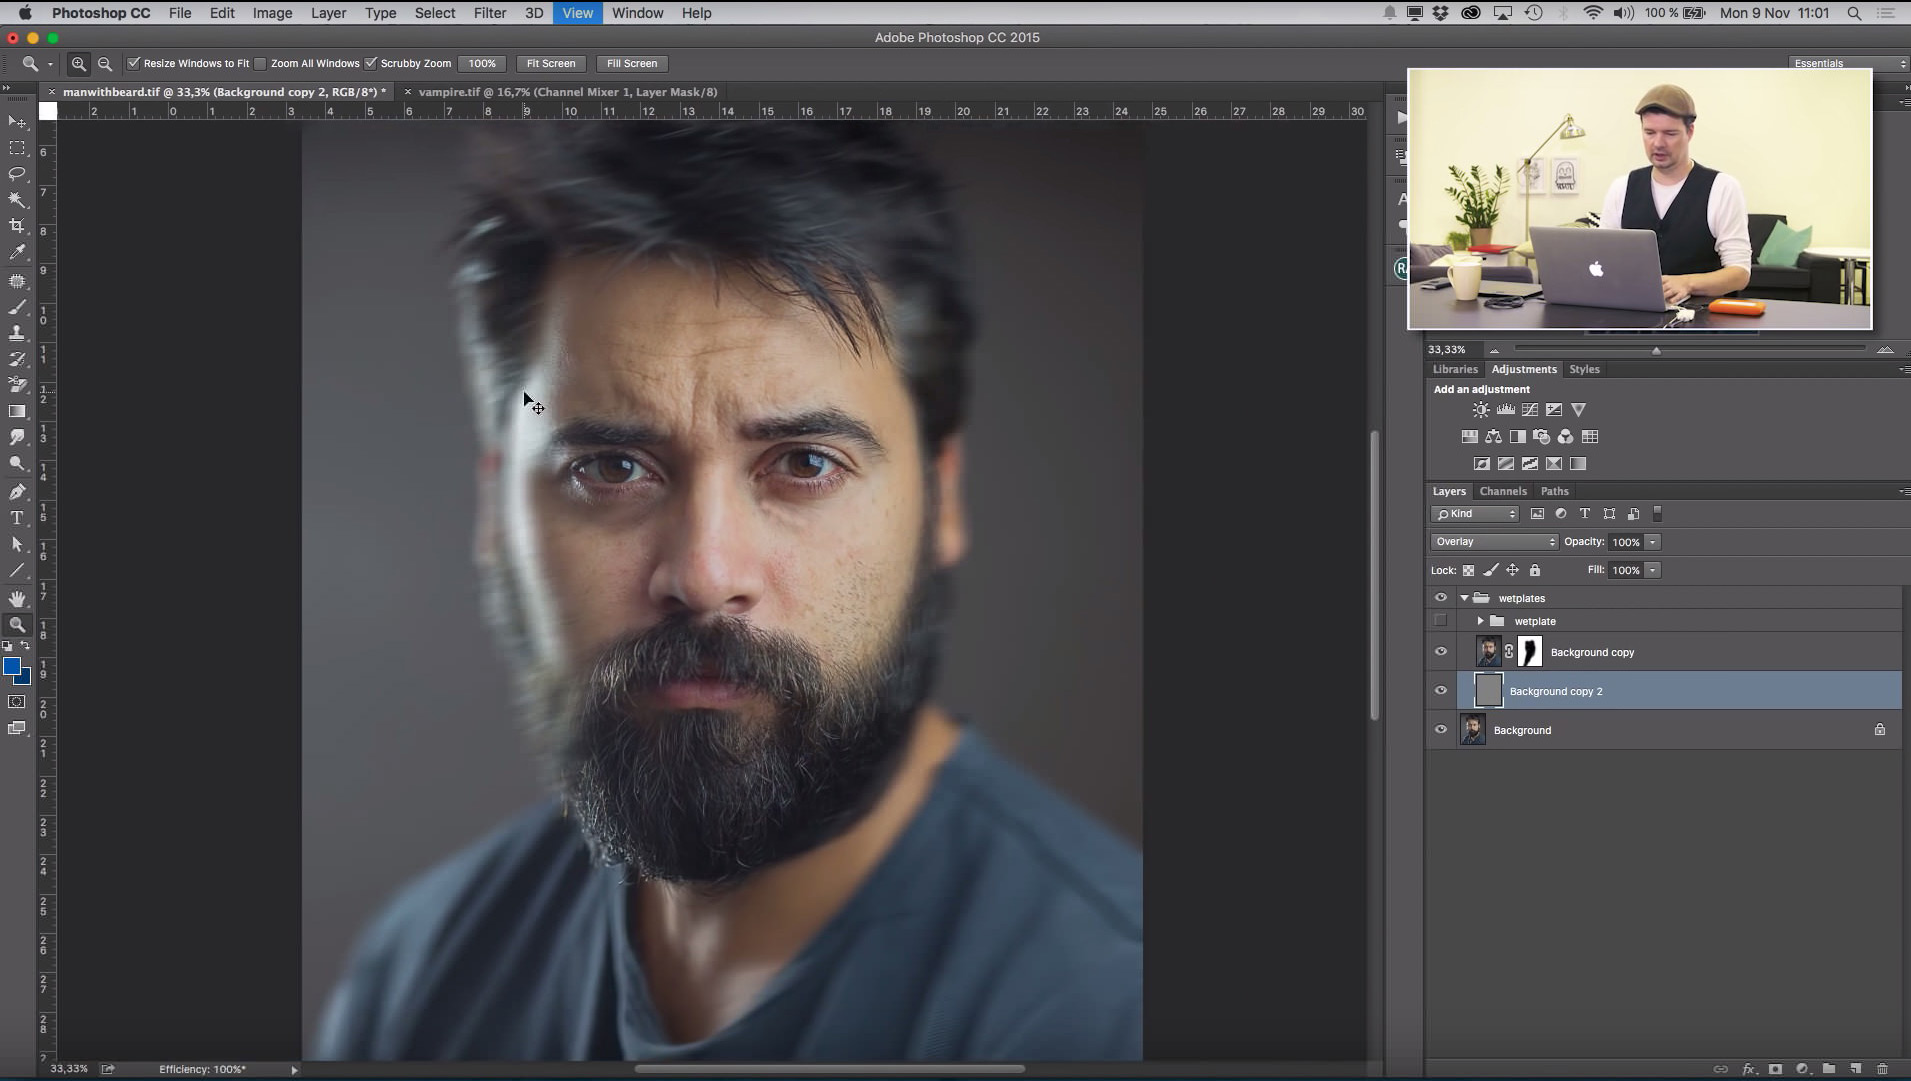Screen dimensions: 1911x1081
Task: Click the background color swatch
Action: pos(25,678)
